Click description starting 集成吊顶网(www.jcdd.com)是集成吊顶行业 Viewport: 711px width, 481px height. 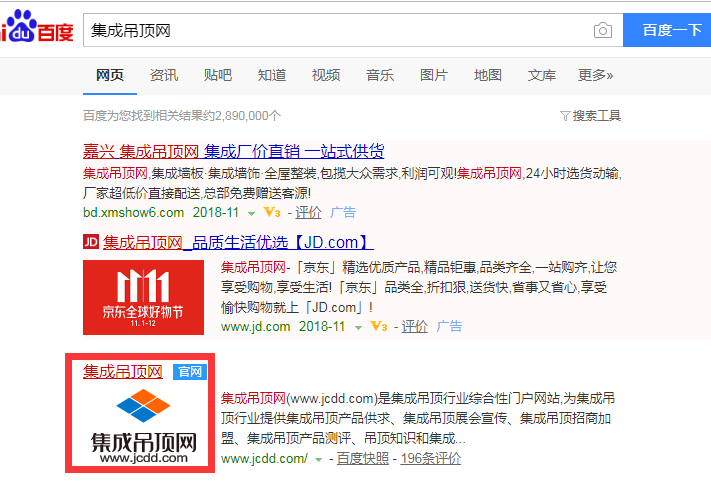point(418,418)
